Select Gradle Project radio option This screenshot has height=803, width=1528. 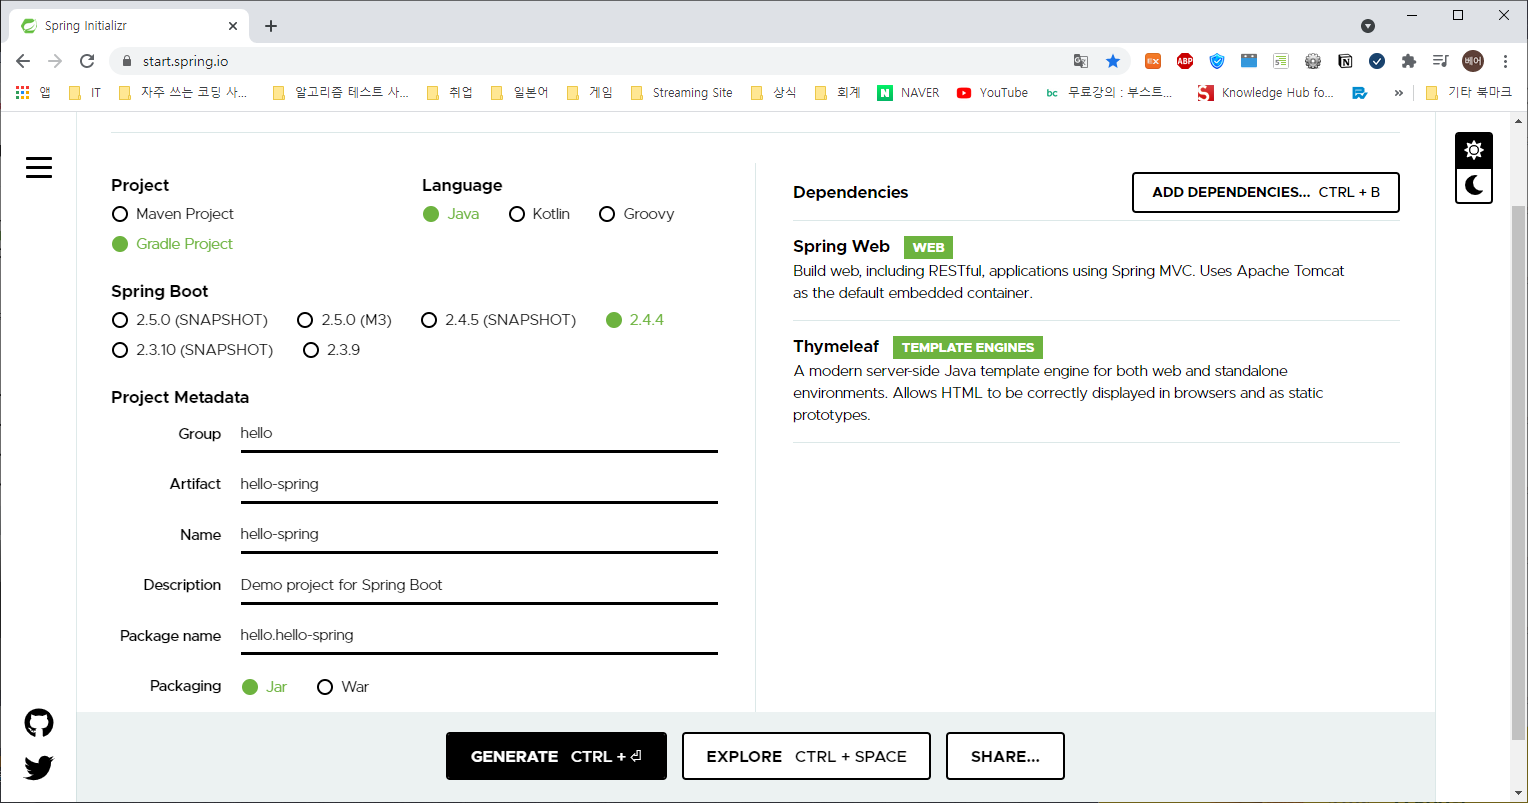pyautogui.click(x=173, y=244)
